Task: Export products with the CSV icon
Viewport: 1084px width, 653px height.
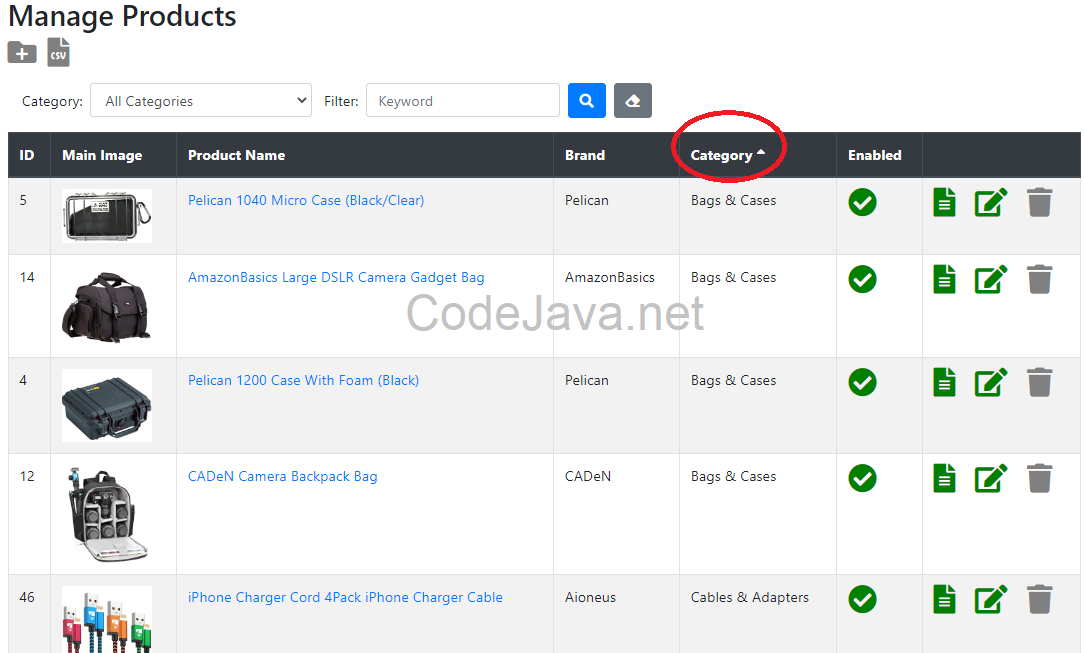Action: coord(59,52)
